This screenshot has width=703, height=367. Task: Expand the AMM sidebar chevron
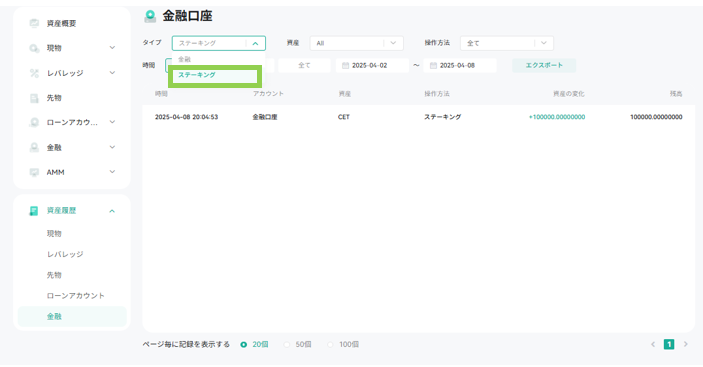coord(112,172)
